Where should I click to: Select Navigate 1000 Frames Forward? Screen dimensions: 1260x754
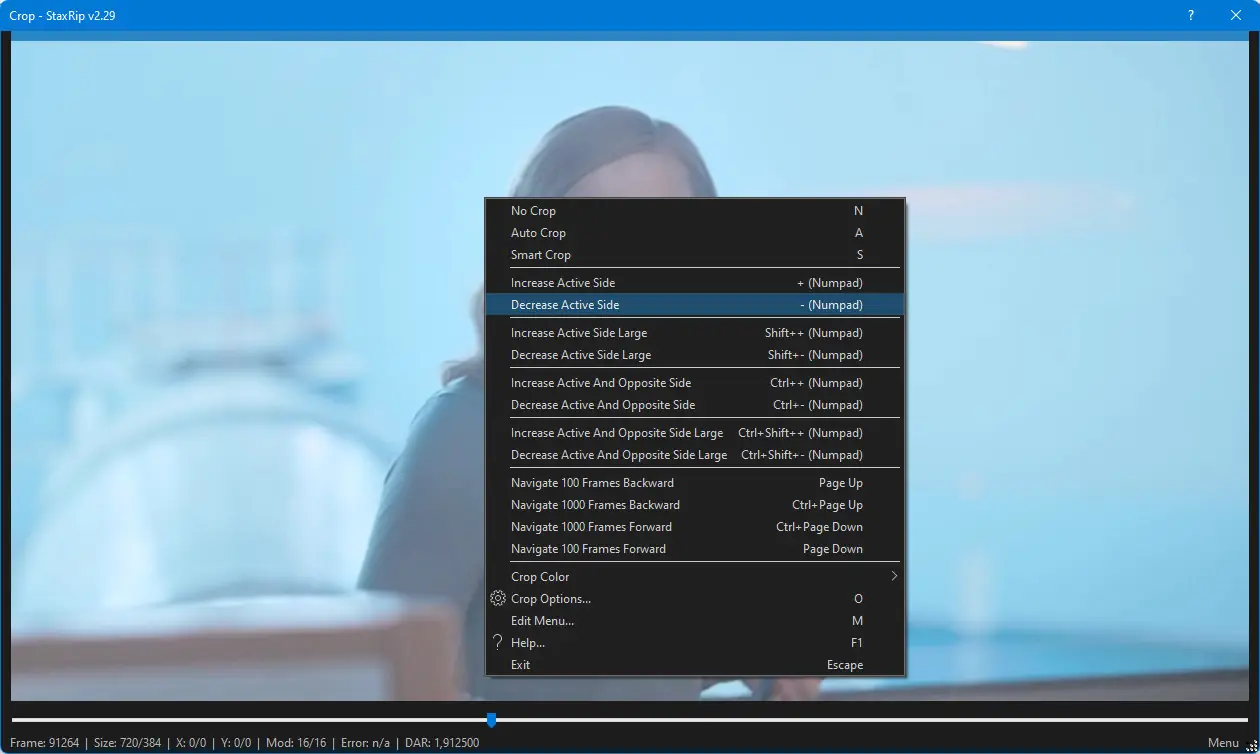[695, 527]
